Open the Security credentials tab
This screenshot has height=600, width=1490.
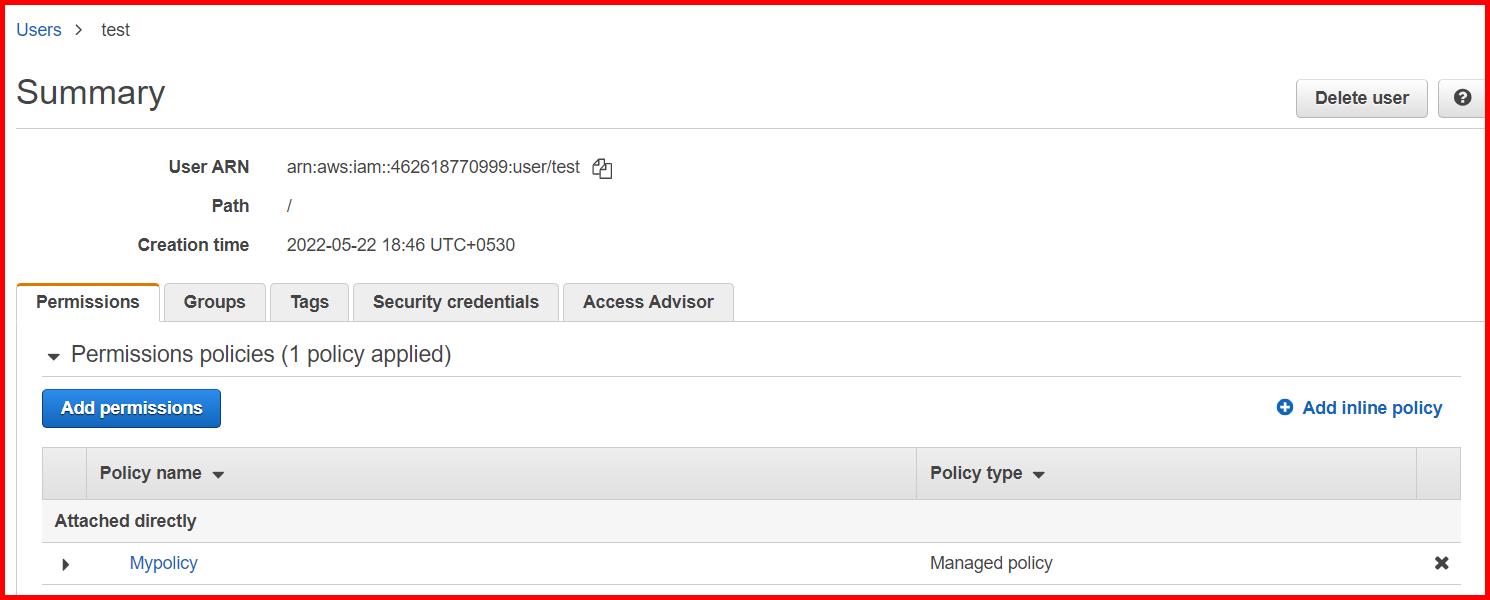click(x=455, y=302)
